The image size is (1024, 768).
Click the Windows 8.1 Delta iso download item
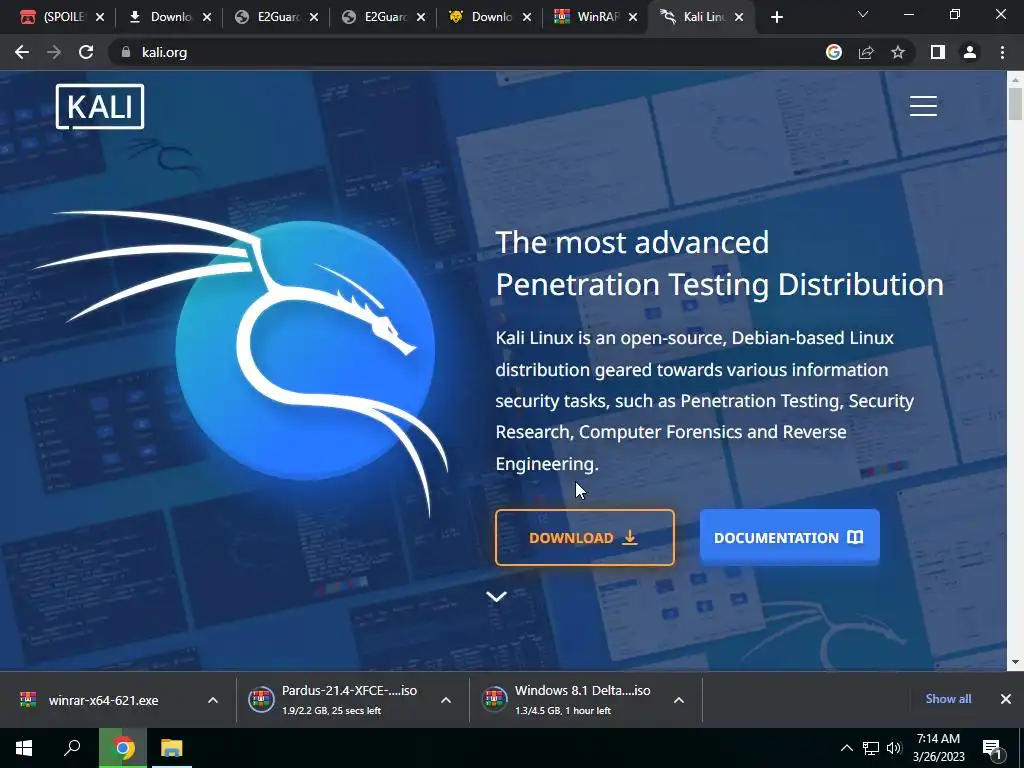coord(583,699)
